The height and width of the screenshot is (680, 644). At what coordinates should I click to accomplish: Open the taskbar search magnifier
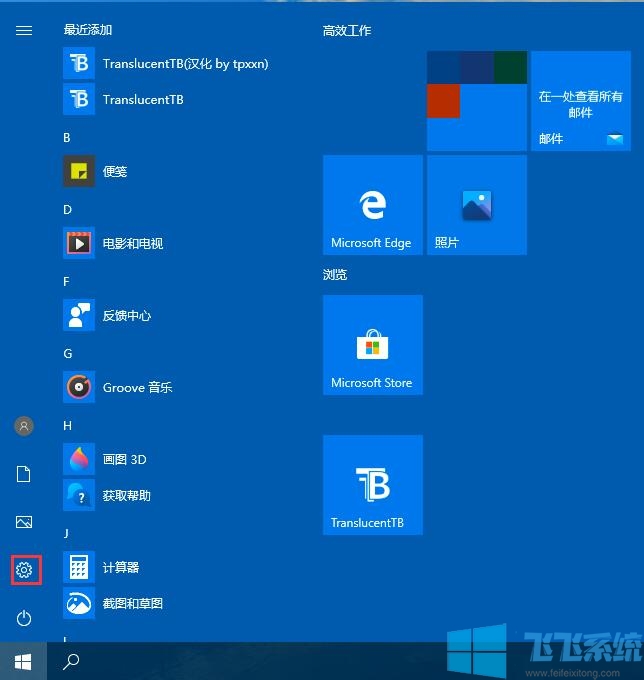click(x=71, y=661)
